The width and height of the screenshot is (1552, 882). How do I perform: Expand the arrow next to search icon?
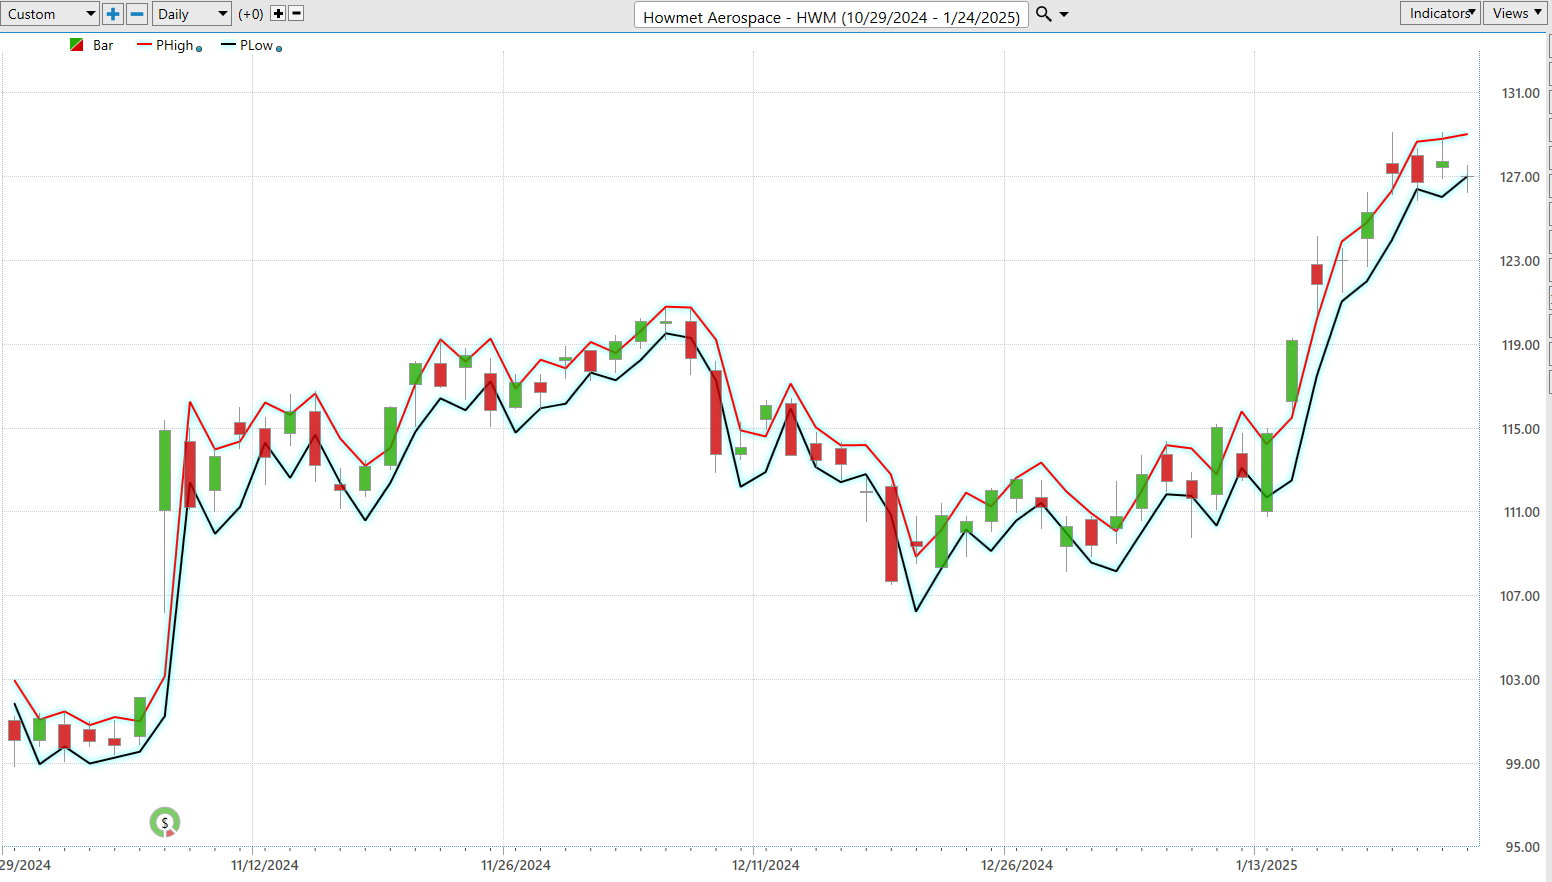pos(1064,14)
